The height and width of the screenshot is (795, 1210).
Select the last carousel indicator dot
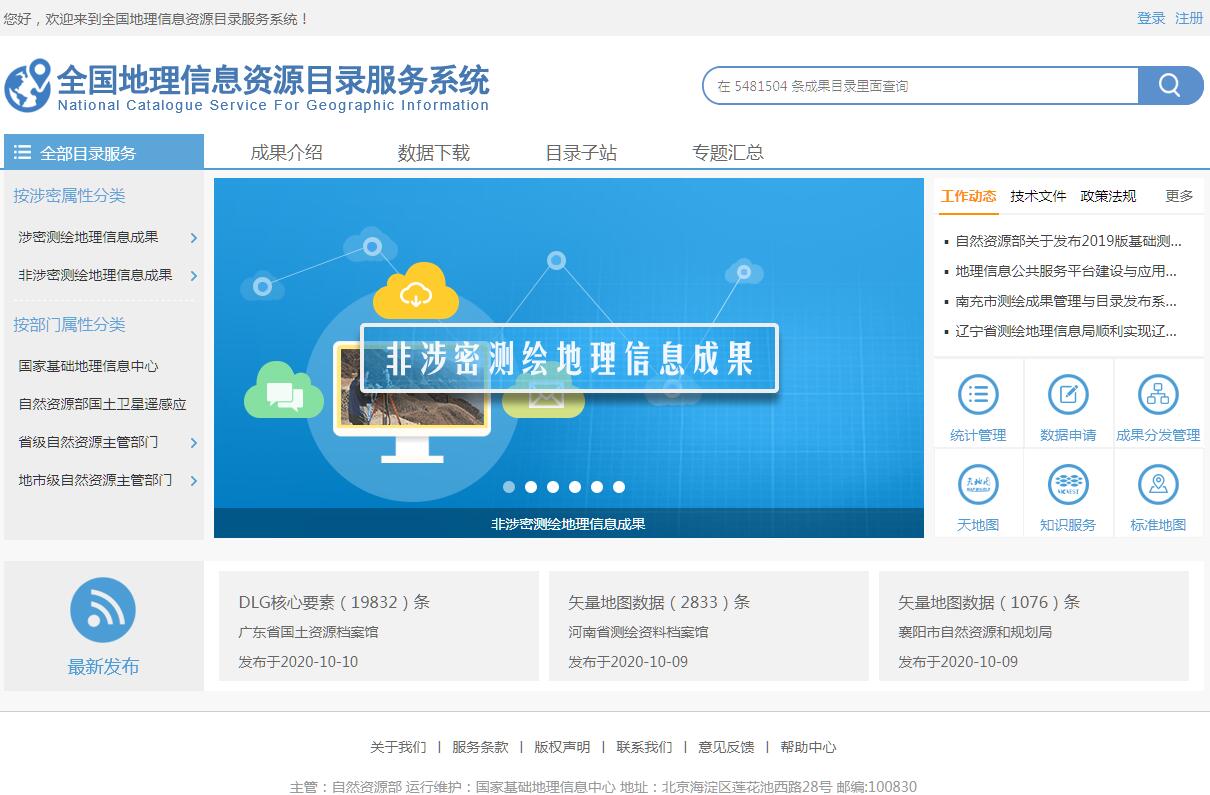(x=619, y=487)
